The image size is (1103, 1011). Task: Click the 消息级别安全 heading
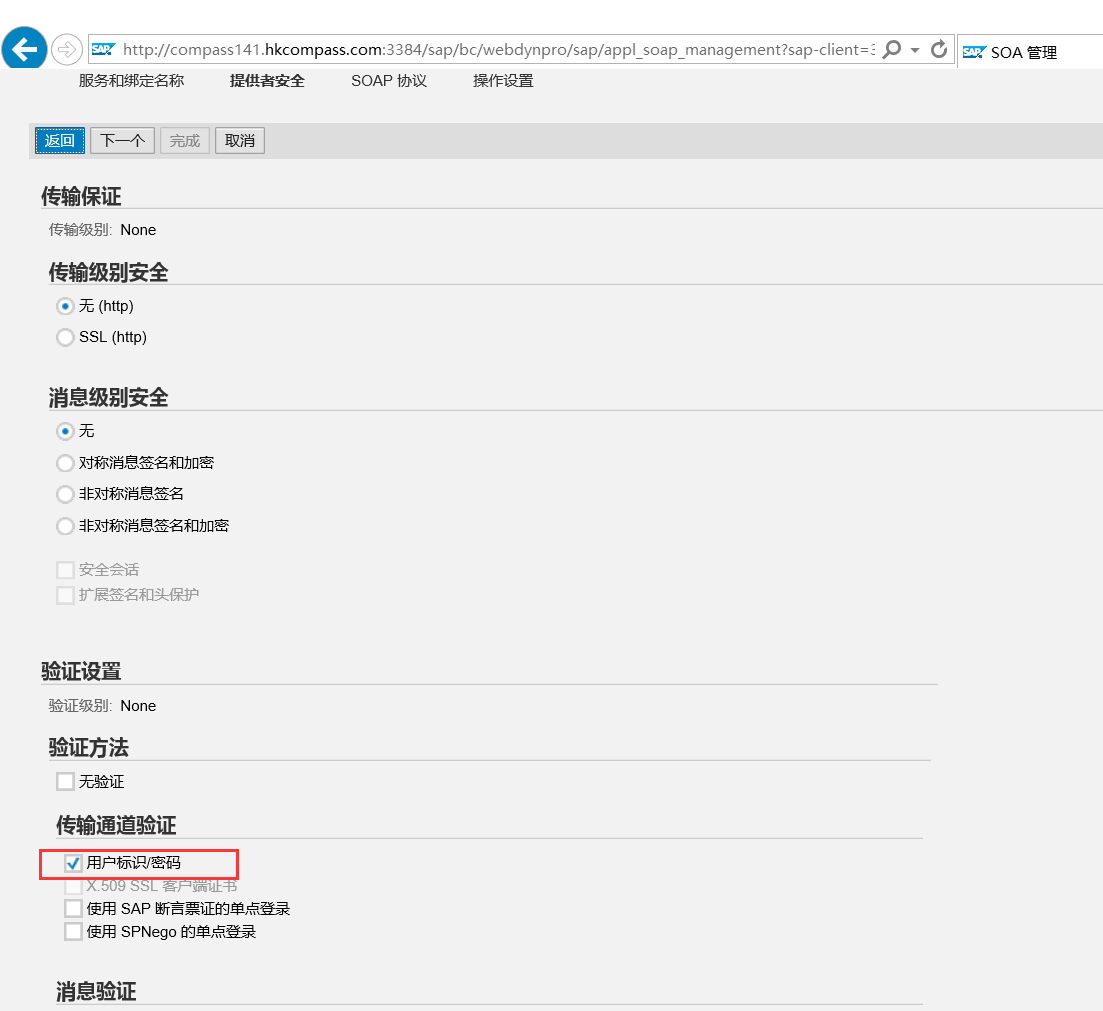pyautogui.click(x=109, y=398)
